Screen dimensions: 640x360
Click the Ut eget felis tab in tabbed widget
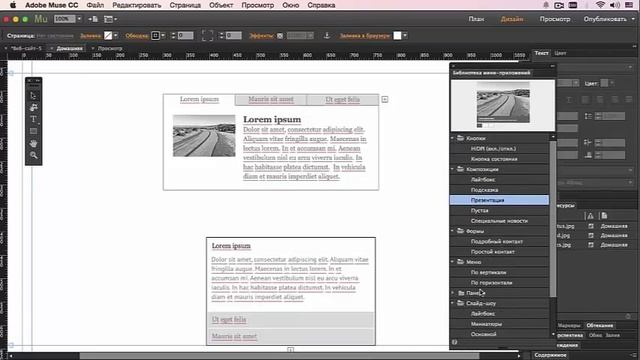[342, 100]
